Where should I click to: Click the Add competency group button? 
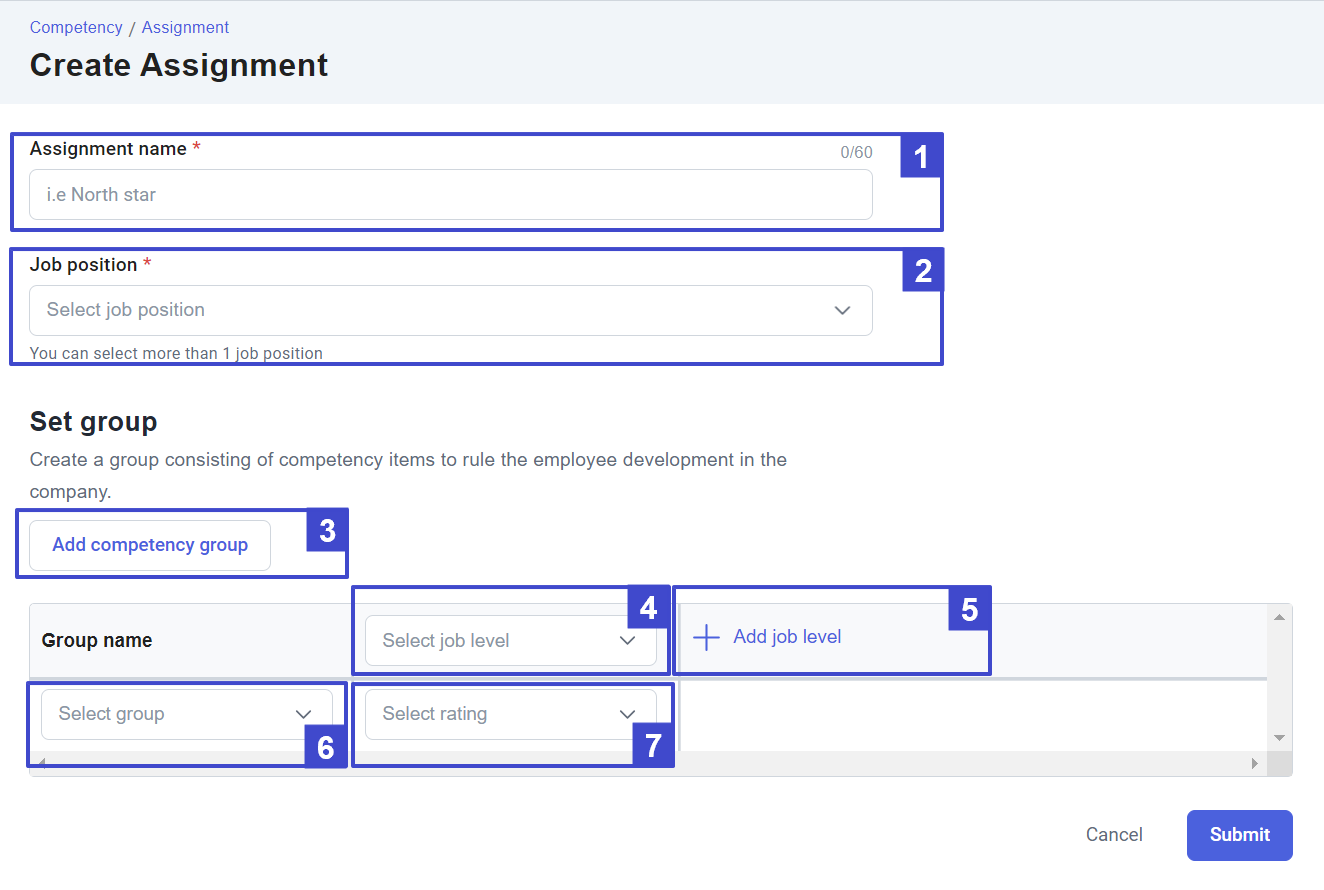pyautogui.click(x=150, y=545)
